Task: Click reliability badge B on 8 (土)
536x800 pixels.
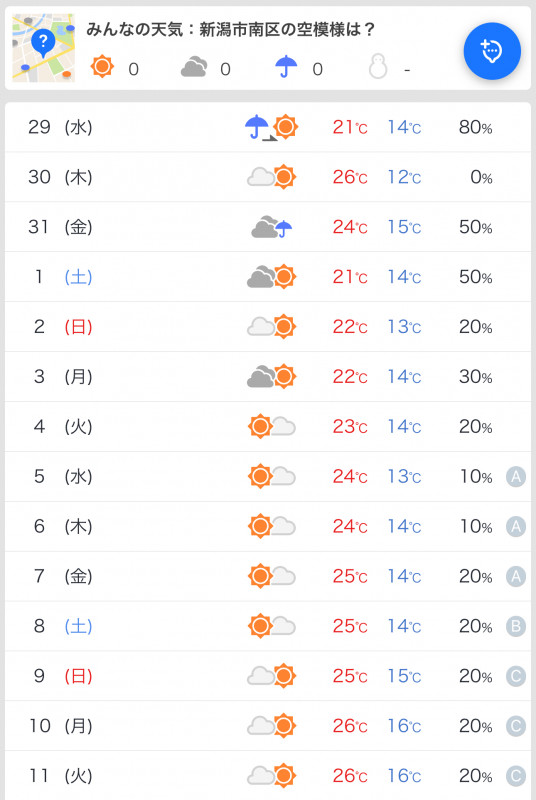Action: pyautogui.click(x=516, y=627)
